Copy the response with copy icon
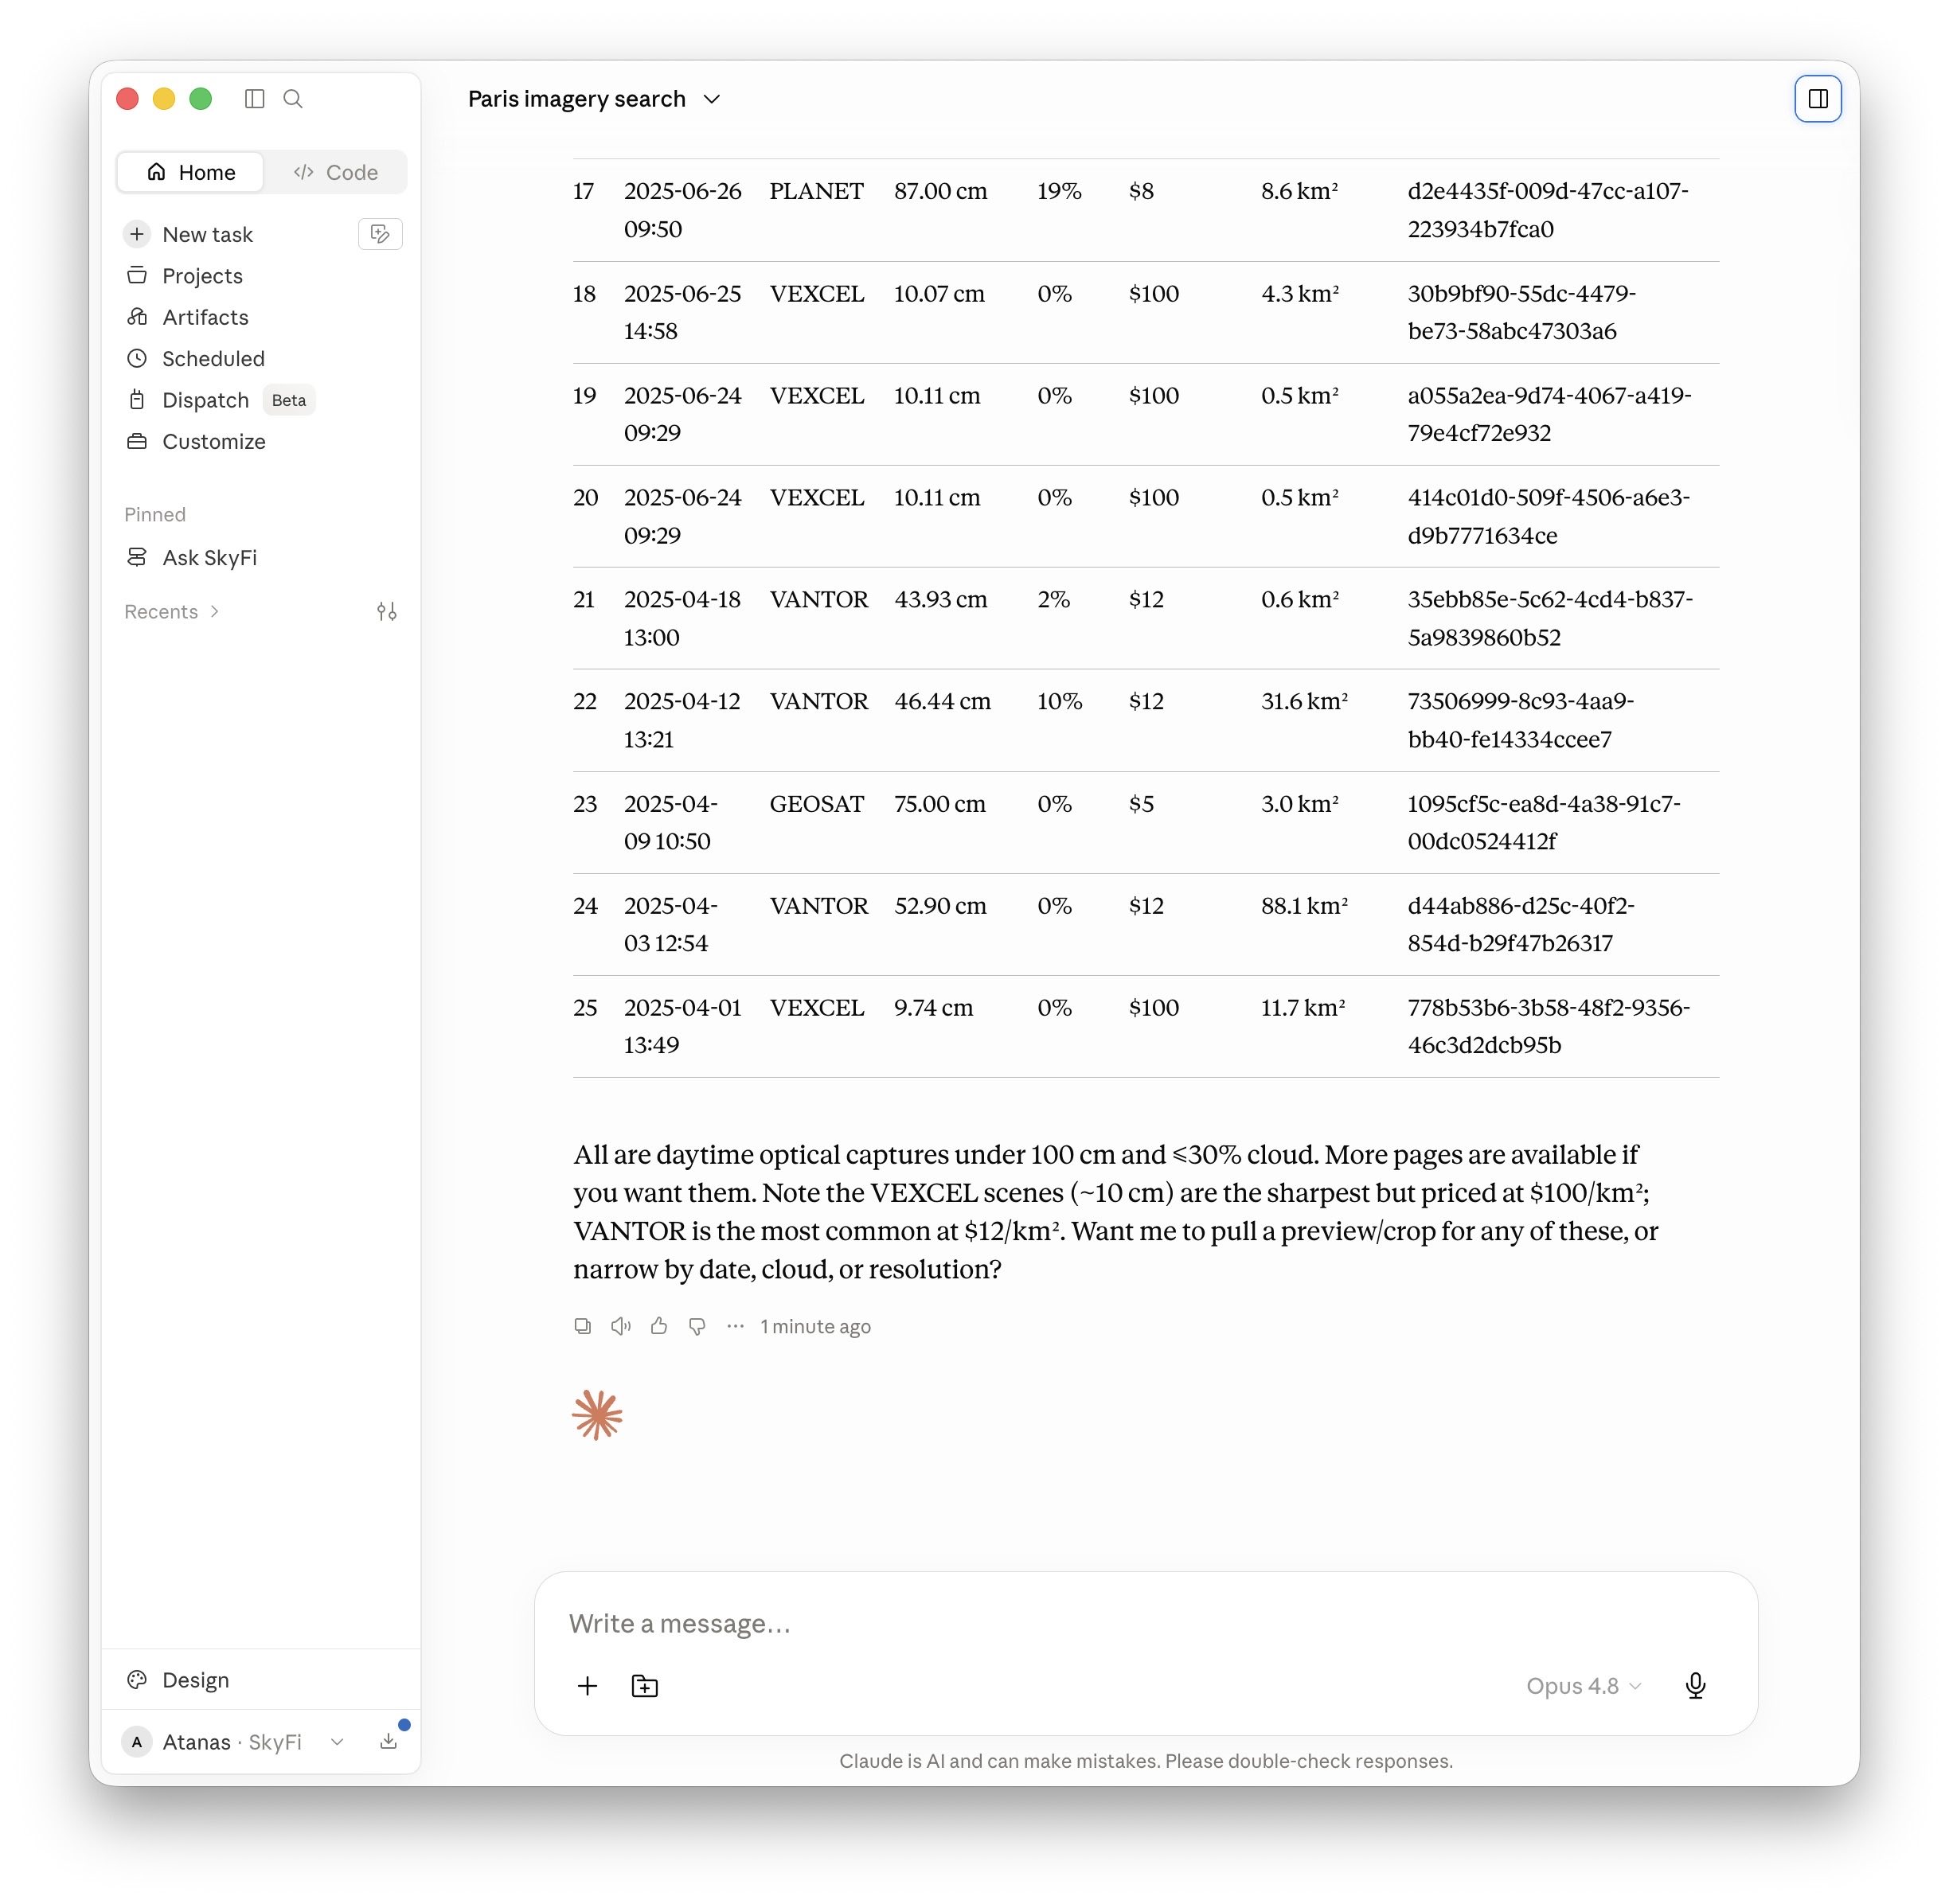 pyautogui.click(x=582, y=1326)
